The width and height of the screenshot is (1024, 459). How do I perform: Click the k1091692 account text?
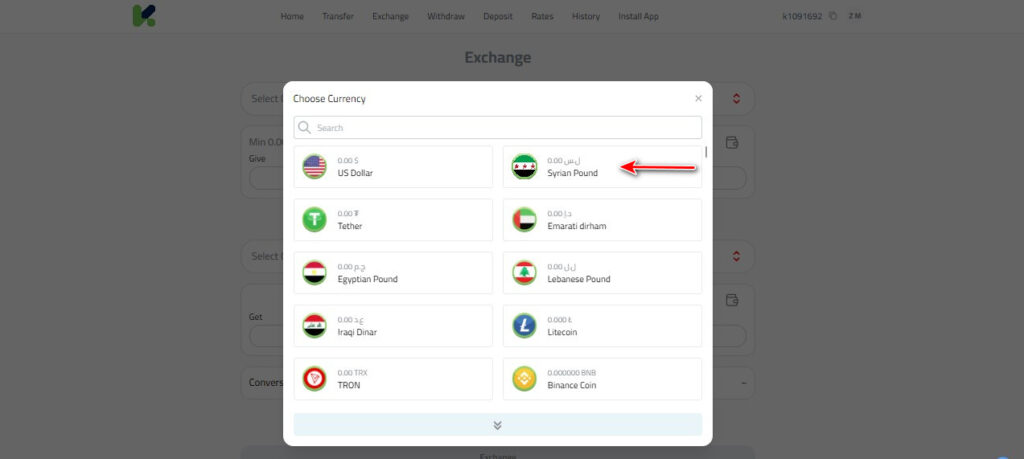click(802, 16)
